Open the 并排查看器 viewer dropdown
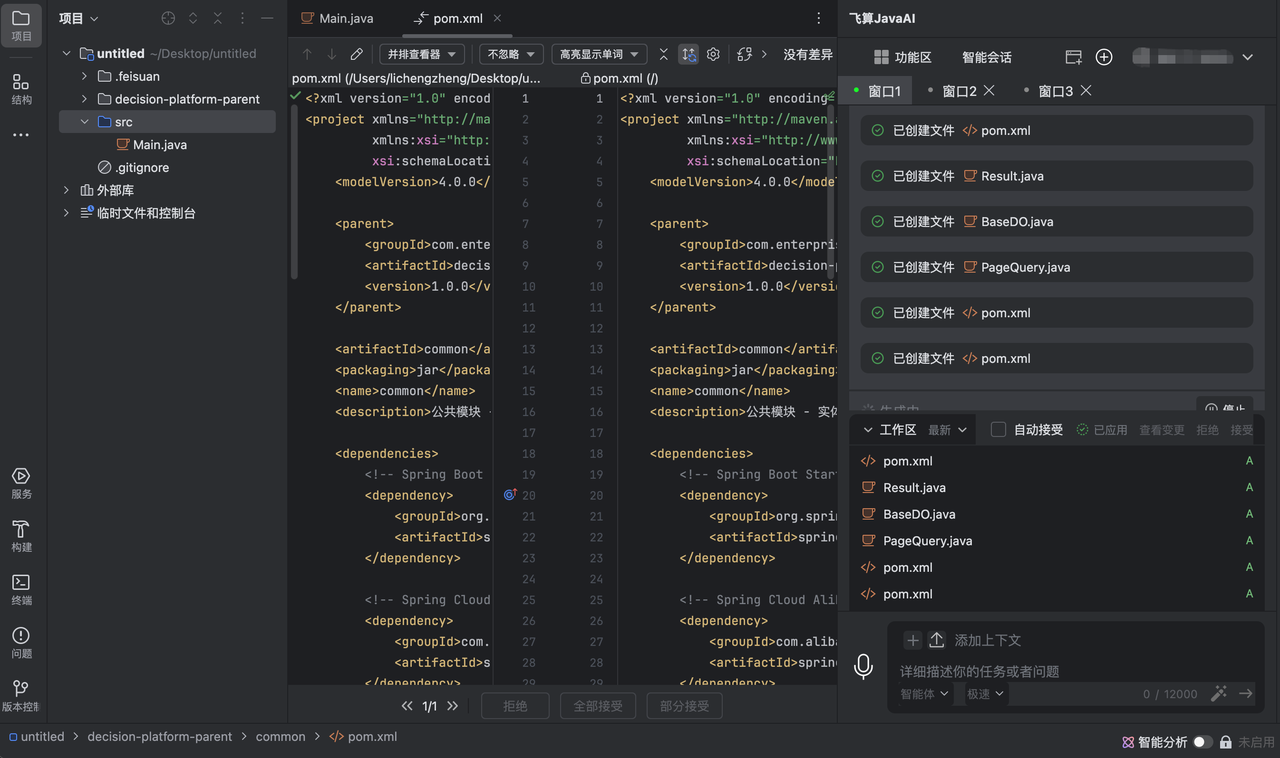1280x758 pixels. (x=422, y=54)
